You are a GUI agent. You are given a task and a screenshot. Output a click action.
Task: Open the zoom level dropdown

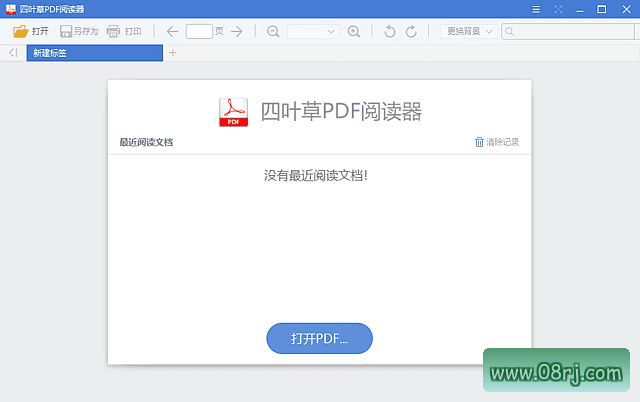click(313, 31)
